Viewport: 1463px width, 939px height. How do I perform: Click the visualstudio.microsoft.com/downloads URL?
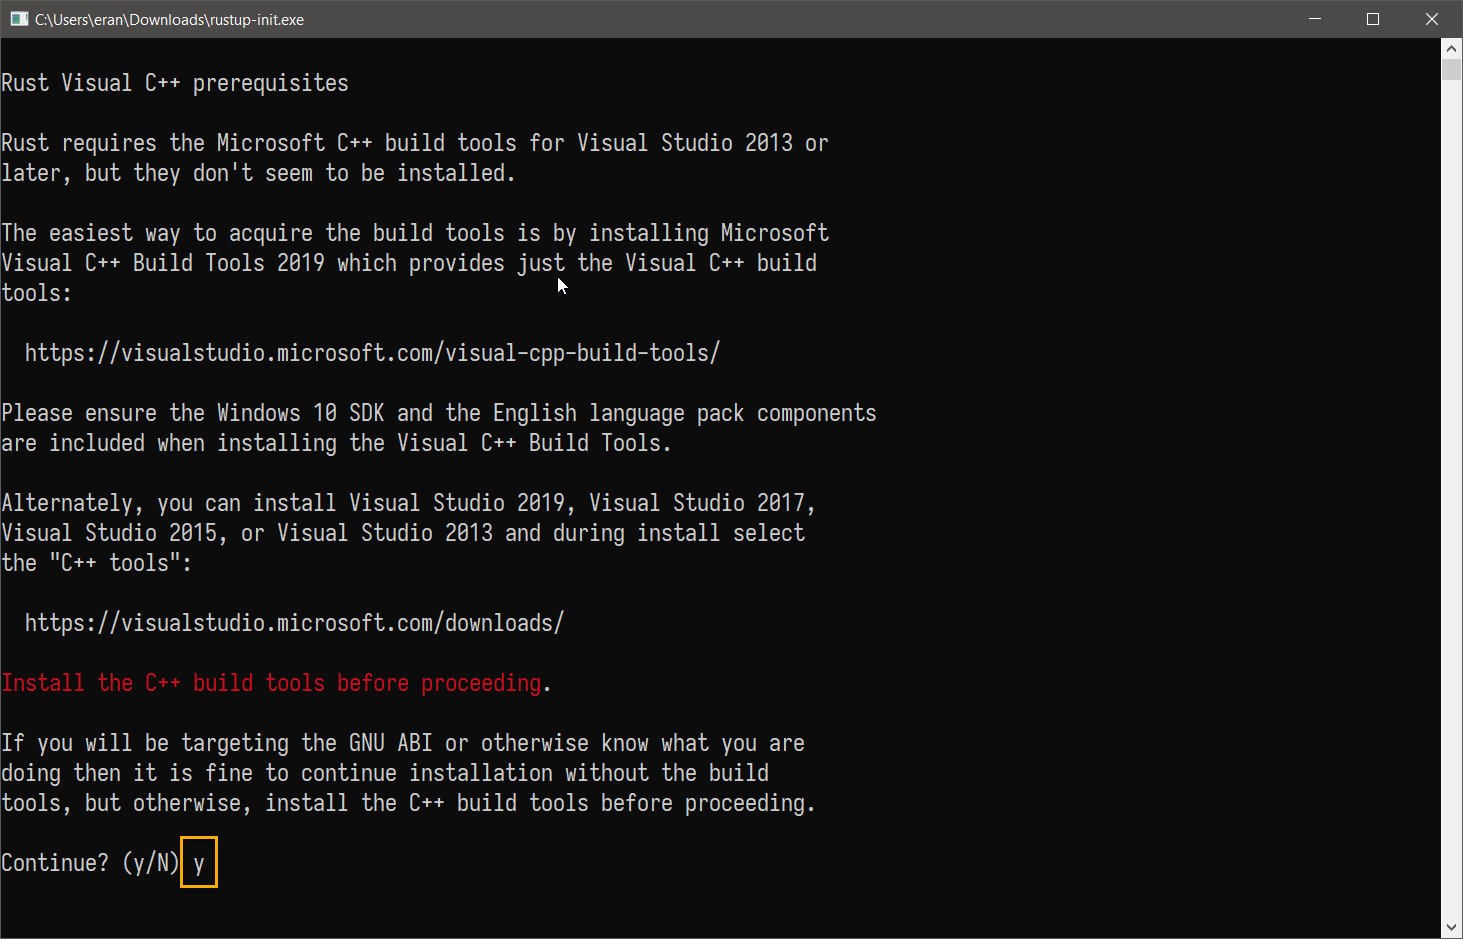coord(294,623)
